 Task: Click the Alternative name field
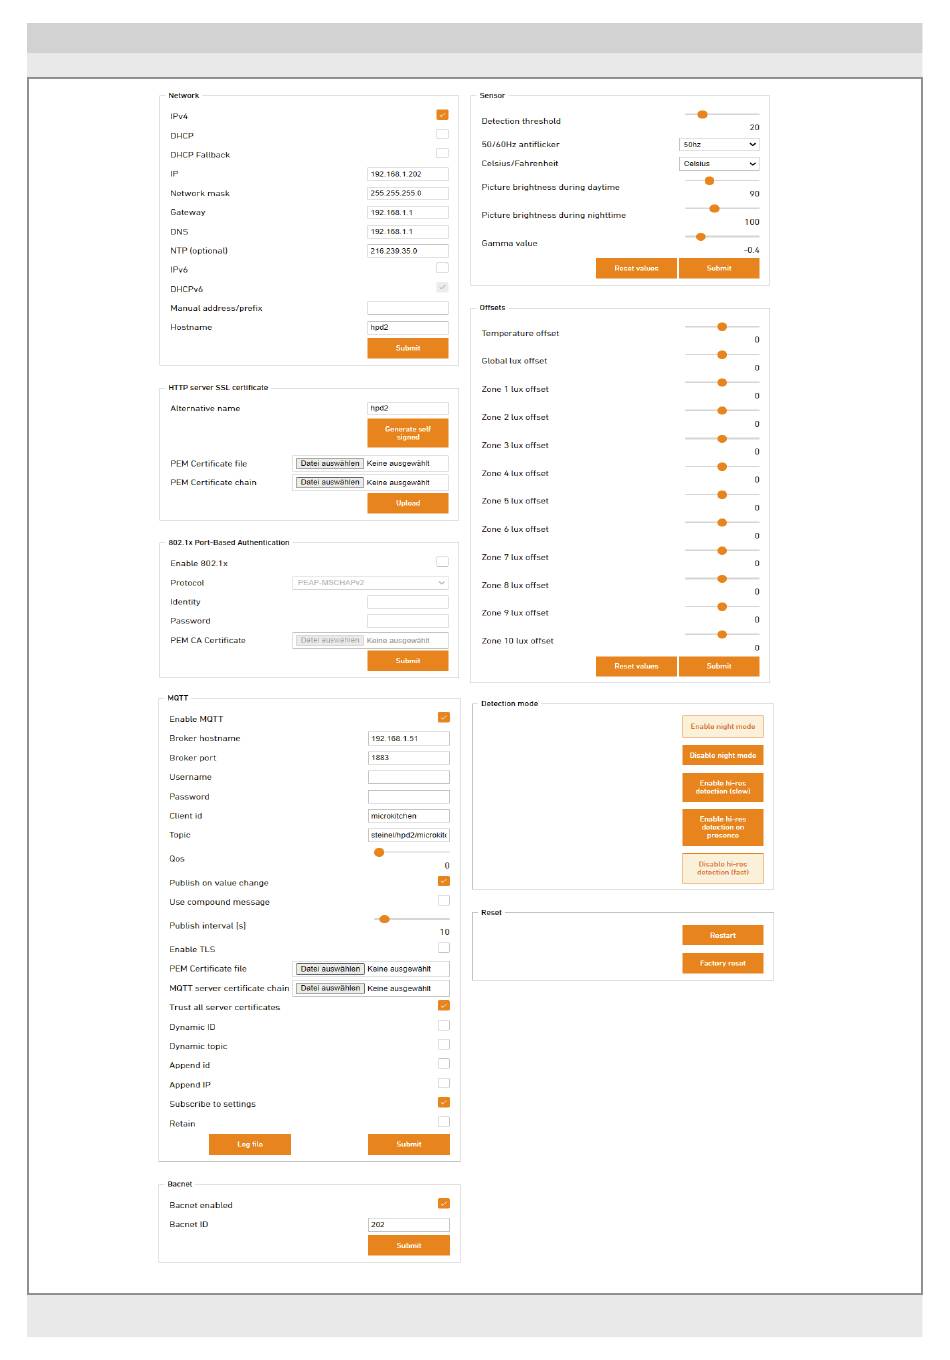408,408
